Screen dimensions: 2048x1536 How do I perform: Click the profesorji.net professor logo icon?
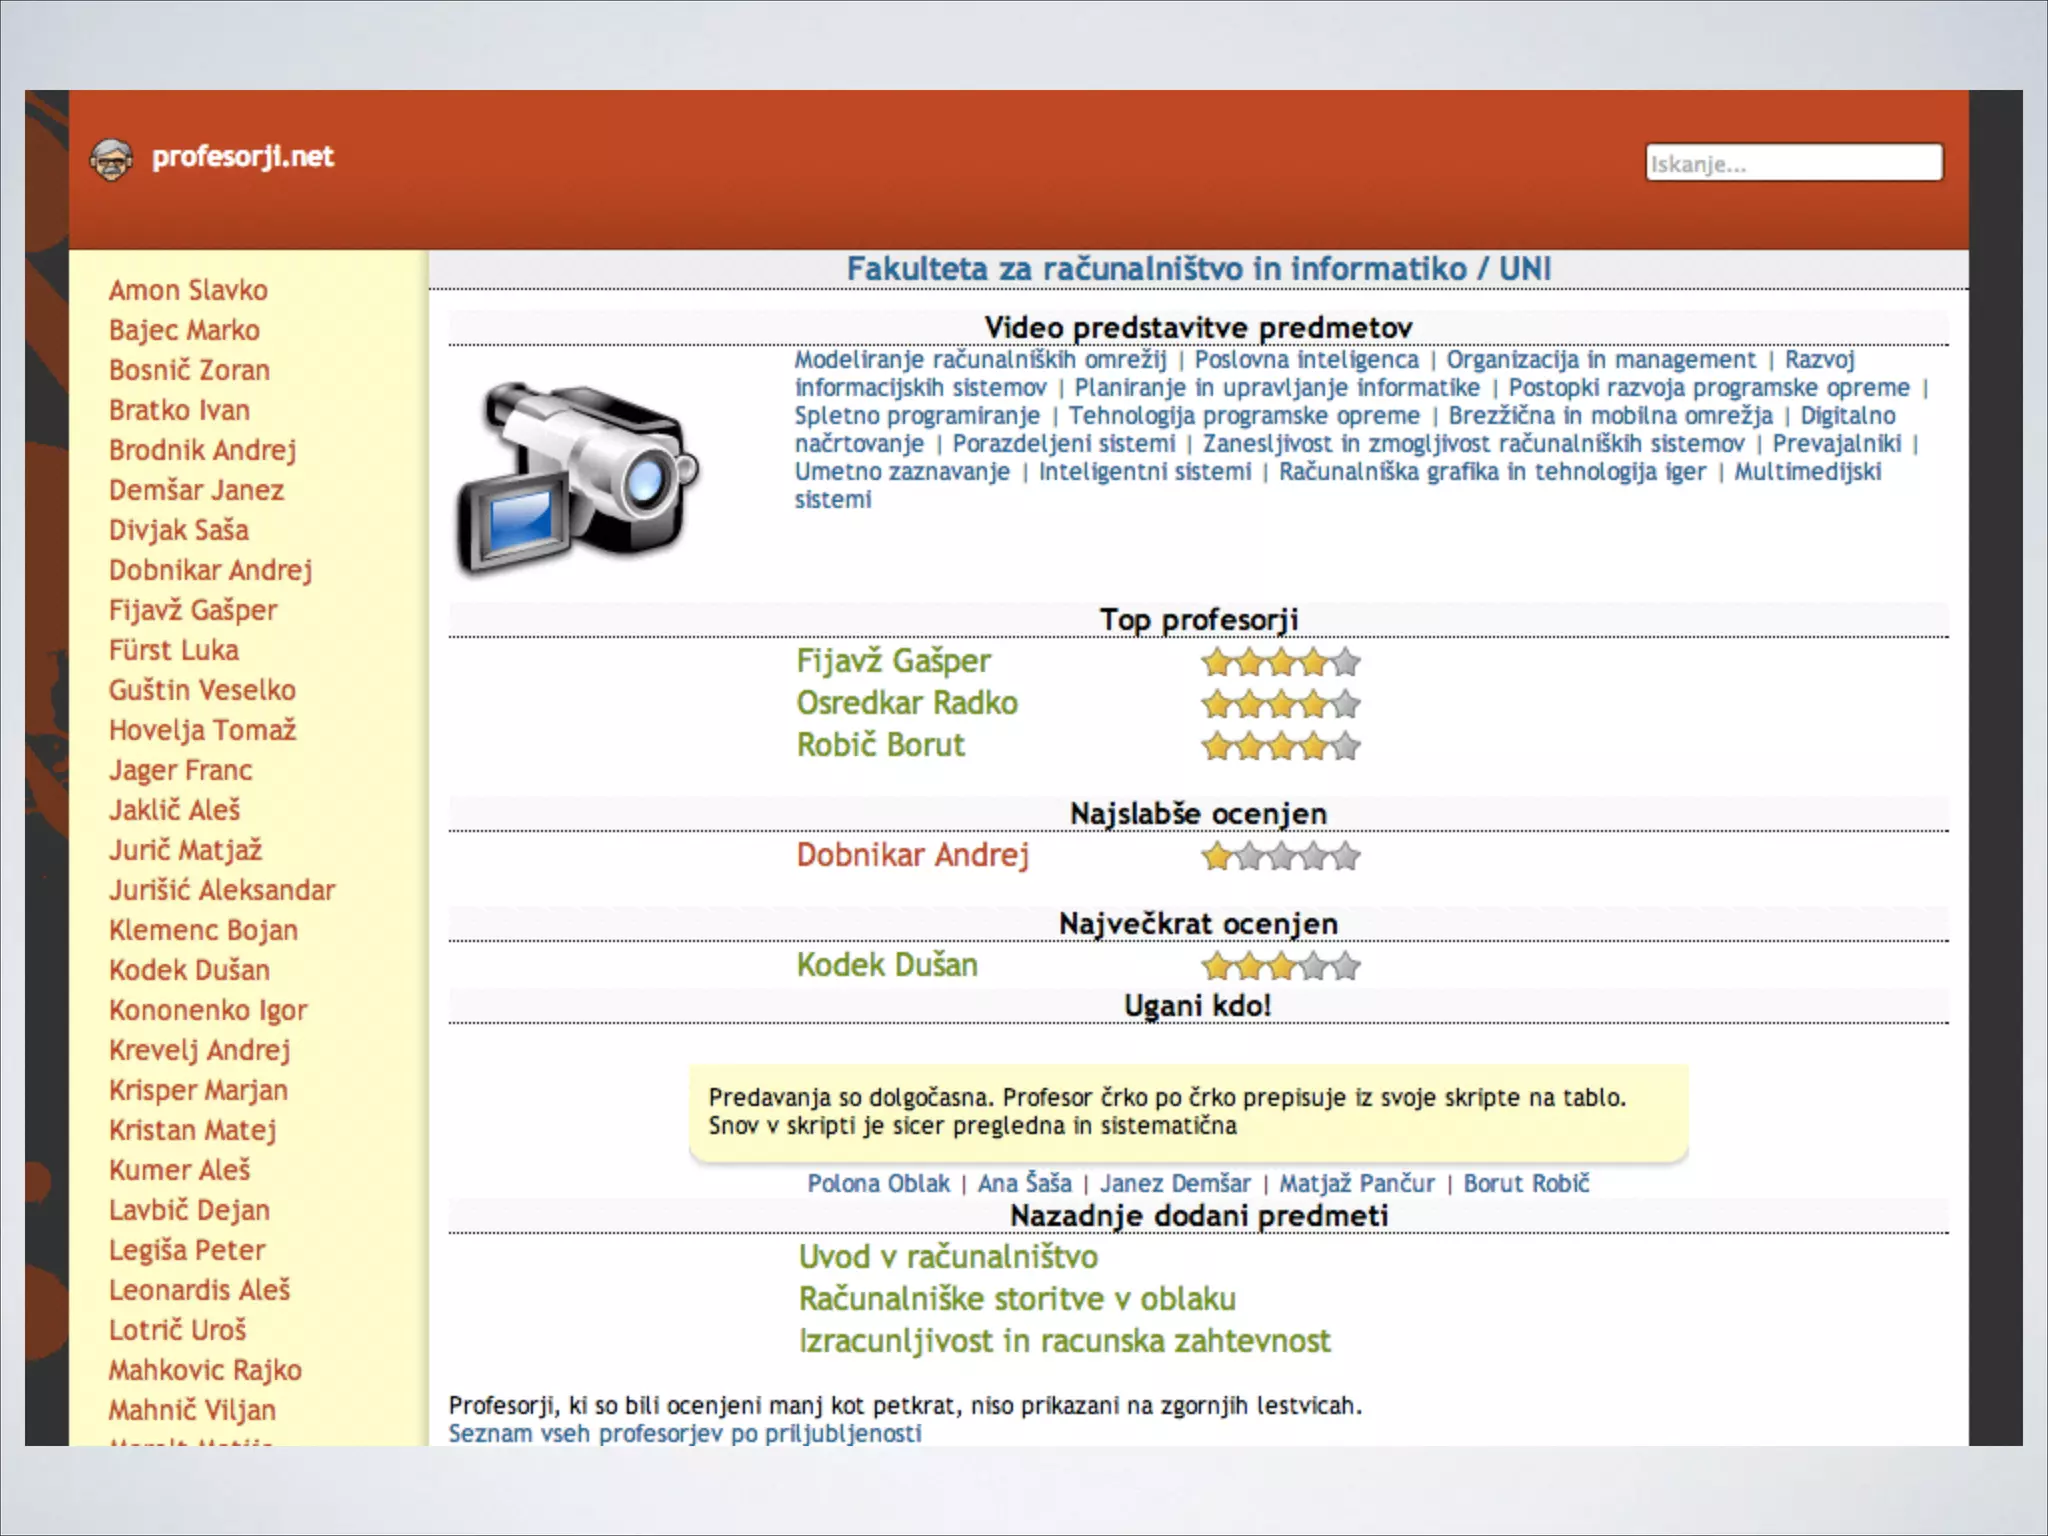tap(111, 159)
